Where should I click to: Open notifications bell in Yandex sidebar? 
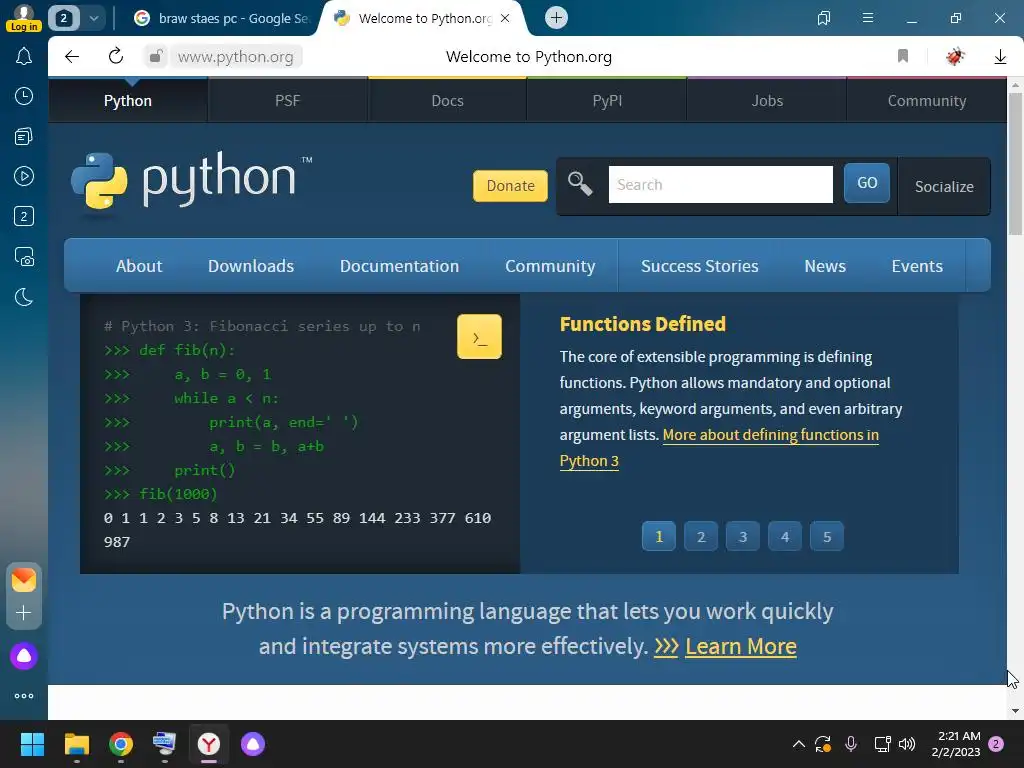point(24,57)
